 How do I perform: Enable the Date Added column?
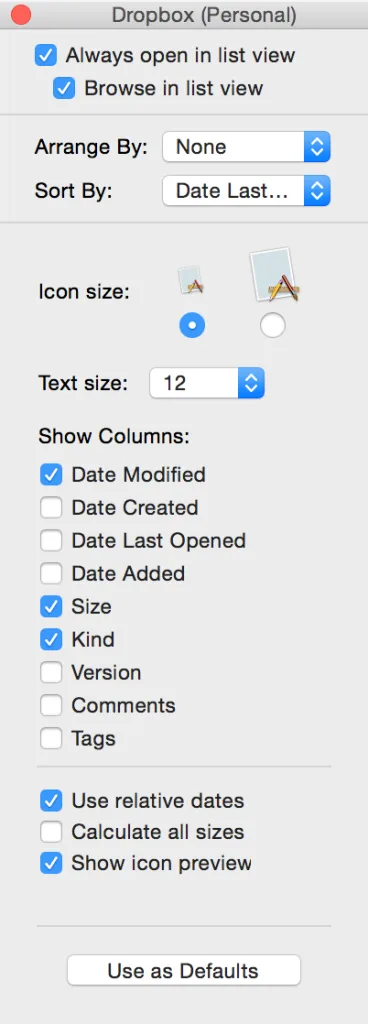pyautogui.click(x=51, y=573)
